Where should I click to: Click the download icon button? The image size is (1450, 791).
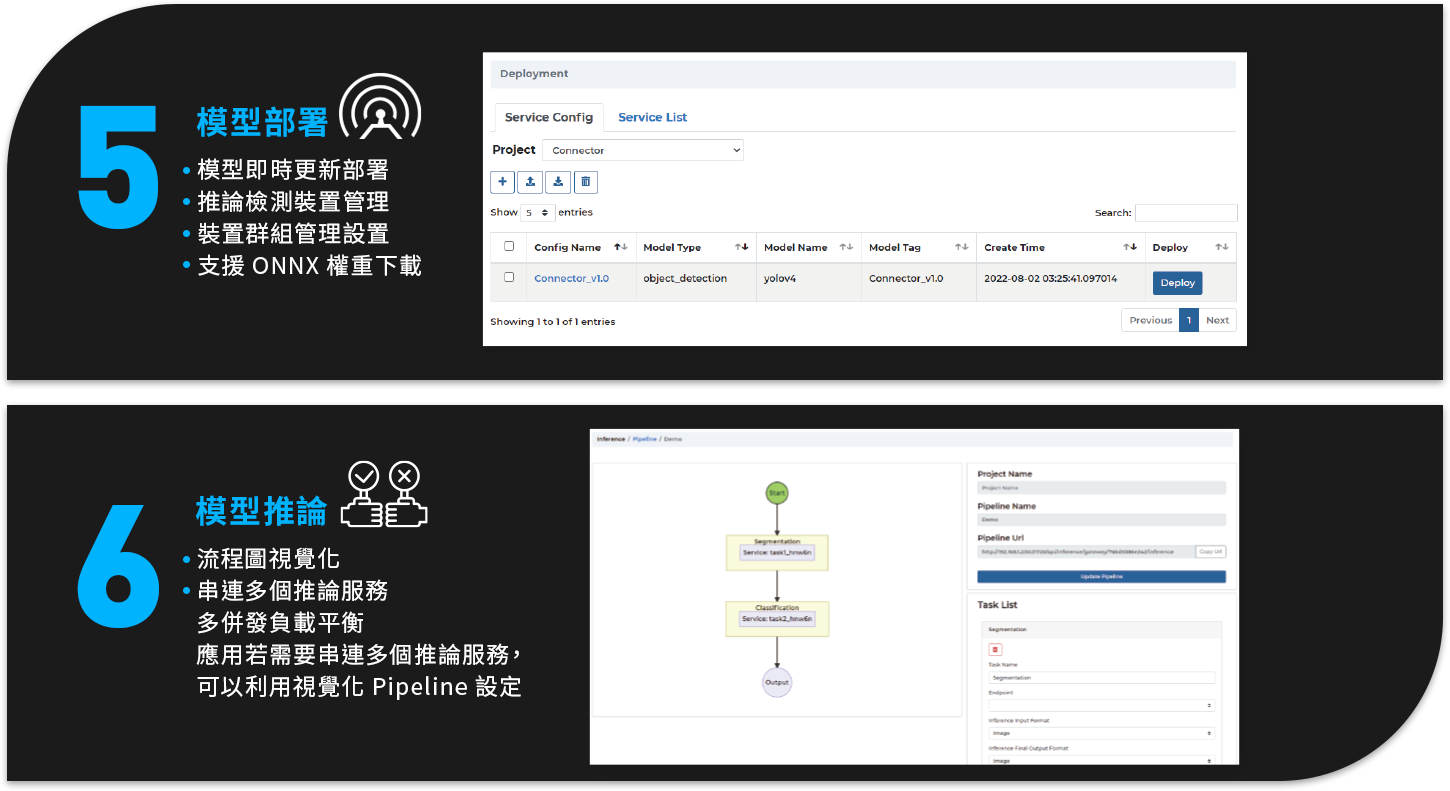click(x=558, y=182)
